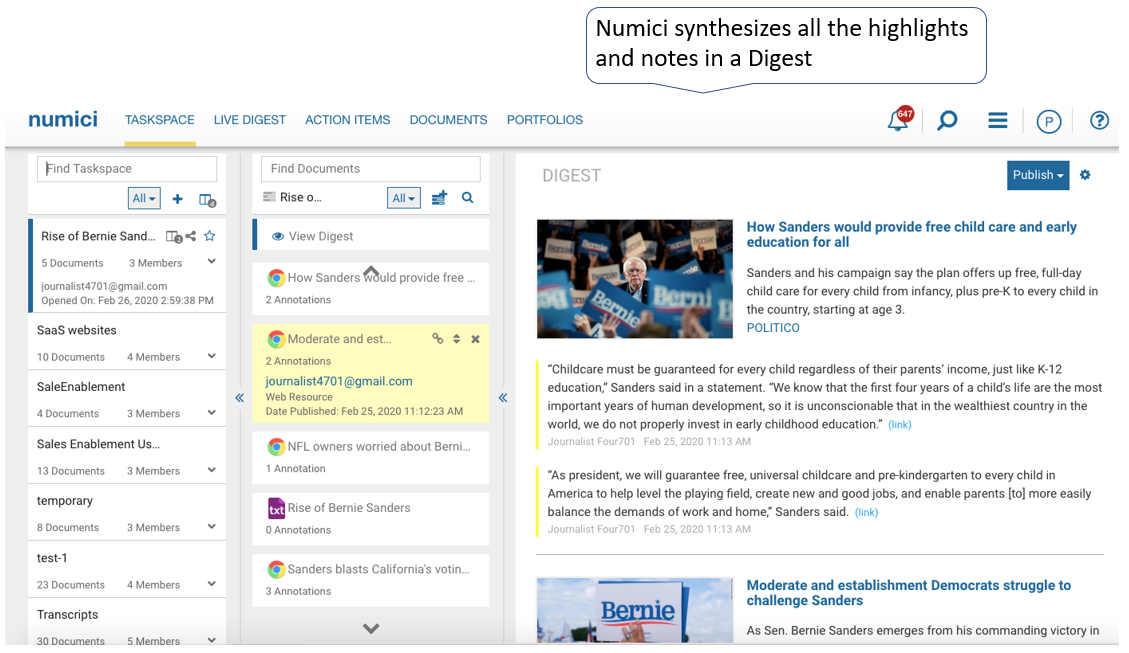Type in the Find Documents search field
The width and height of the screenshot is (1129, 653).
pyautogui.click(x=370, y=168)
